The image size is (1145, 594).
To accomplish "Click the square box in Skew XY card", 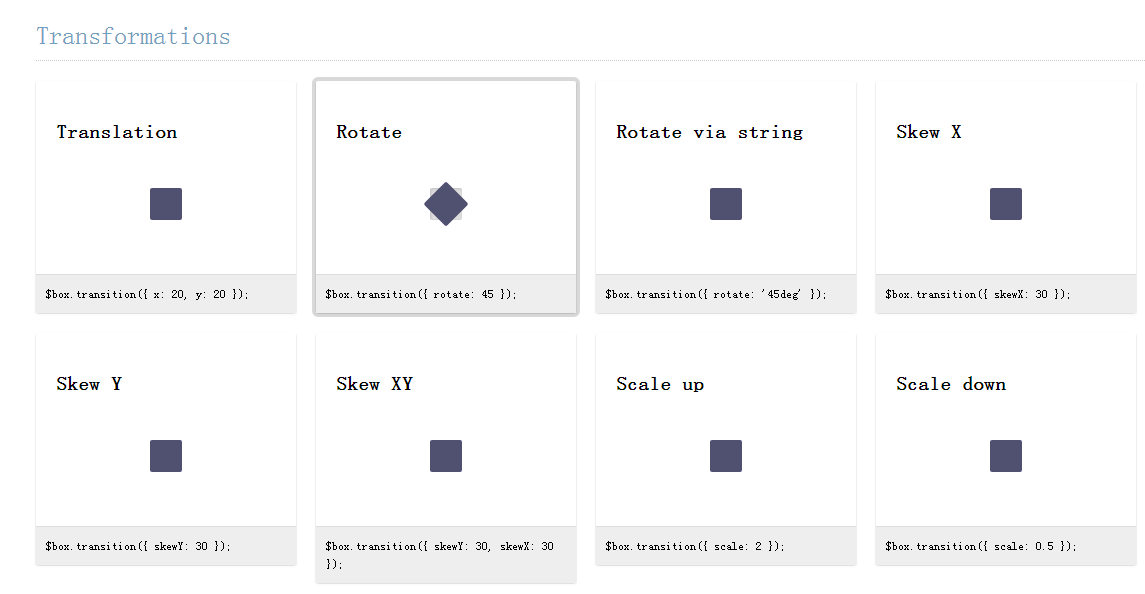I will pyautogui.click(x=445, y=456).
